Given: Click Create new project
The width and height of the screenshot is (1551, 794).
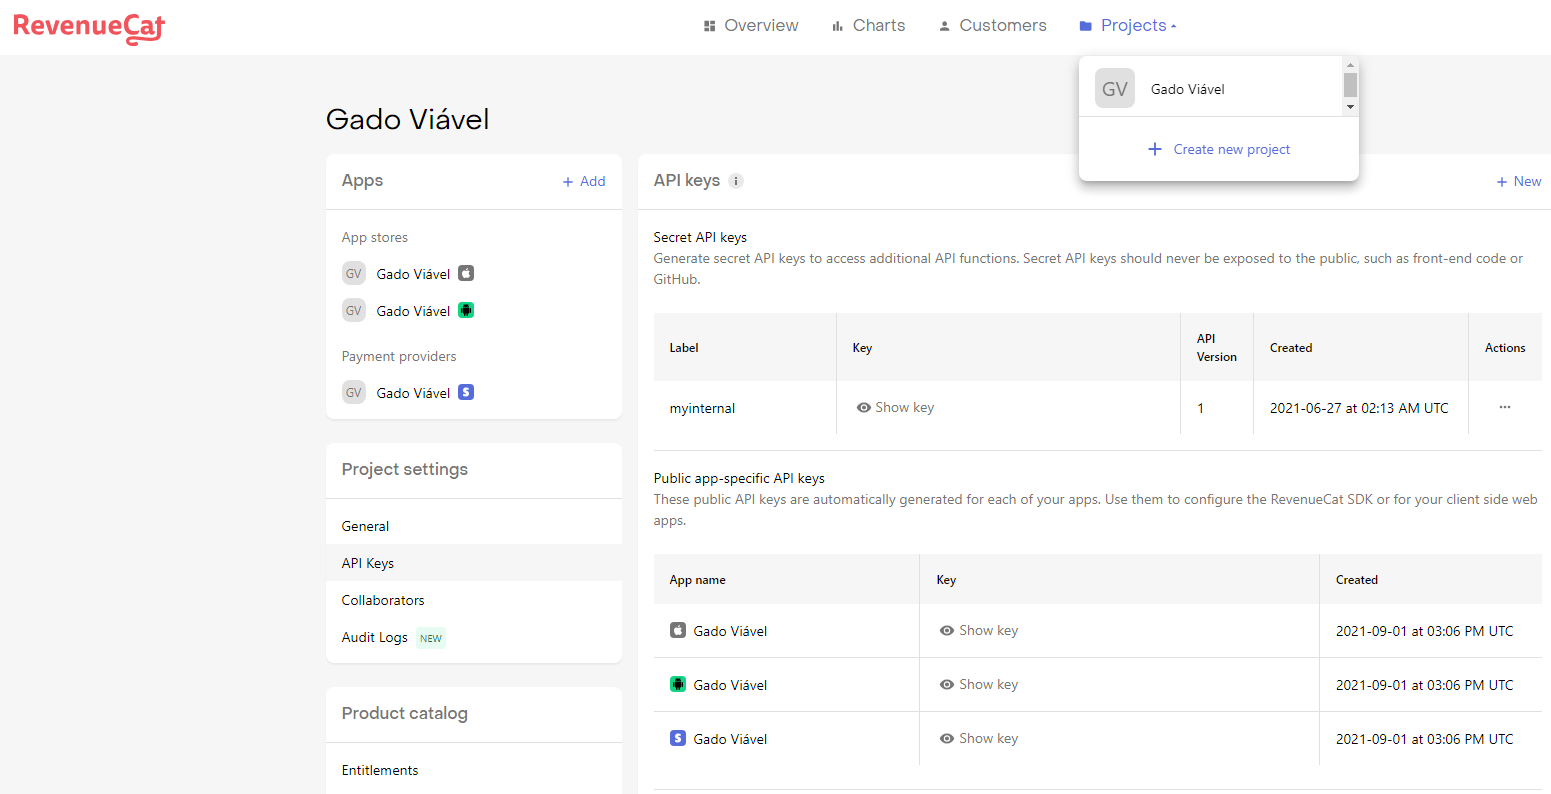Looking at the screenshot, I should pyautogui.click(x=1219, y=149).
